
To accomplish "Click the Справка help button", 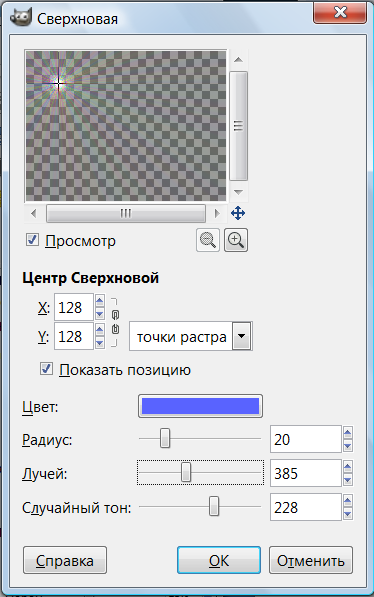I will [65, 560].
